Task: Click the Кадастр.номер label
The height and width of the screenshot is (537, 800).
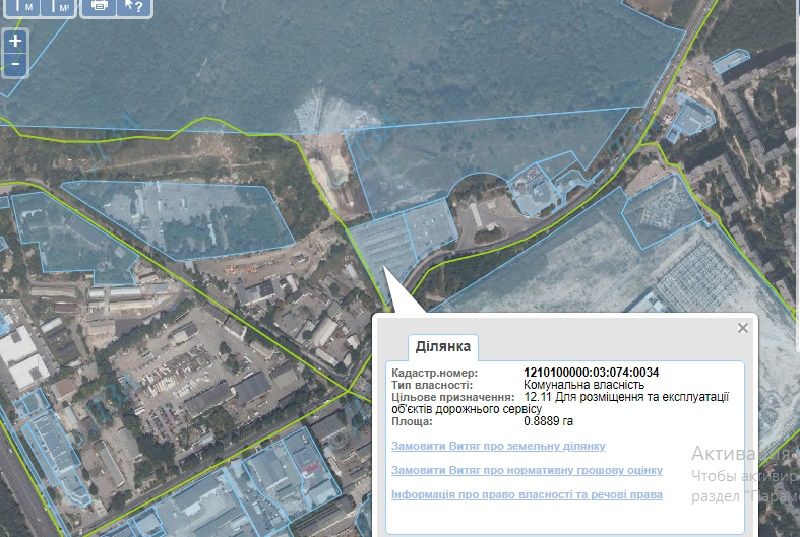Action: pos(435,373)
